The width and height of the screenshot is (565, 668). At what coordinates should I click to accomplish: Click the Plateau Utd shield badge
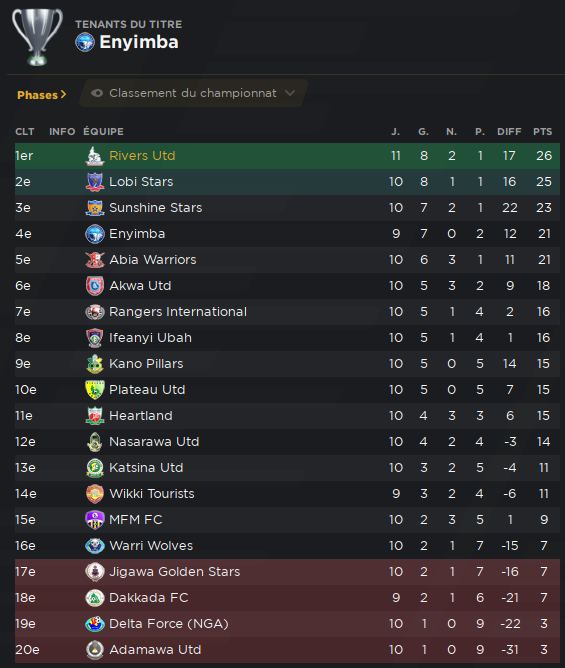[x=95, y=390]
